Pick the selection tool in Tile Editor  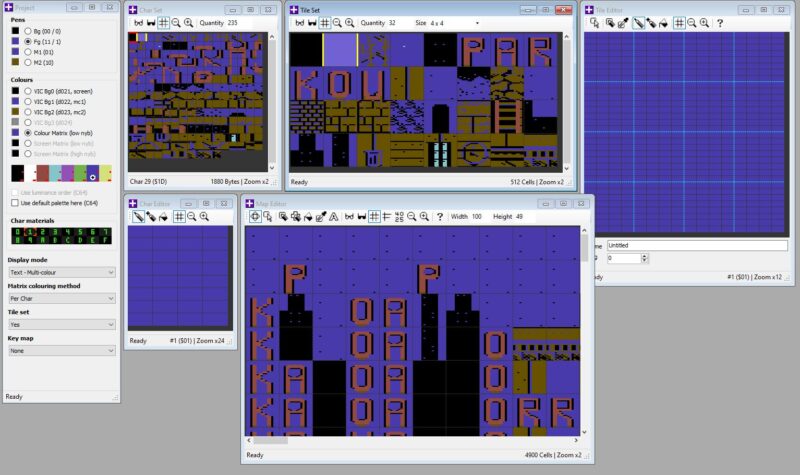coord(595,23)
